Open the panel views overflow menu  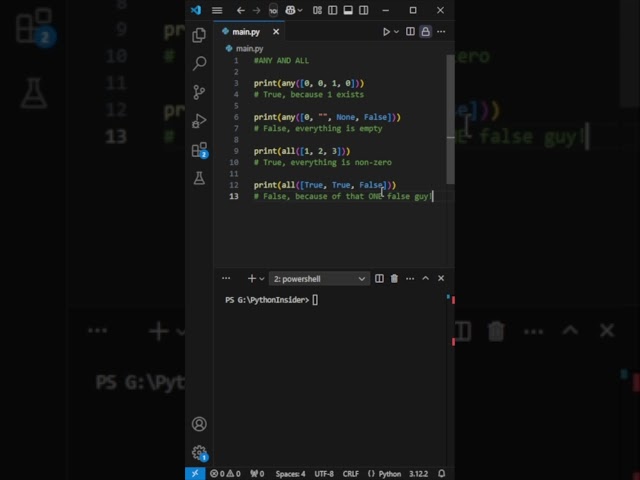226,278
